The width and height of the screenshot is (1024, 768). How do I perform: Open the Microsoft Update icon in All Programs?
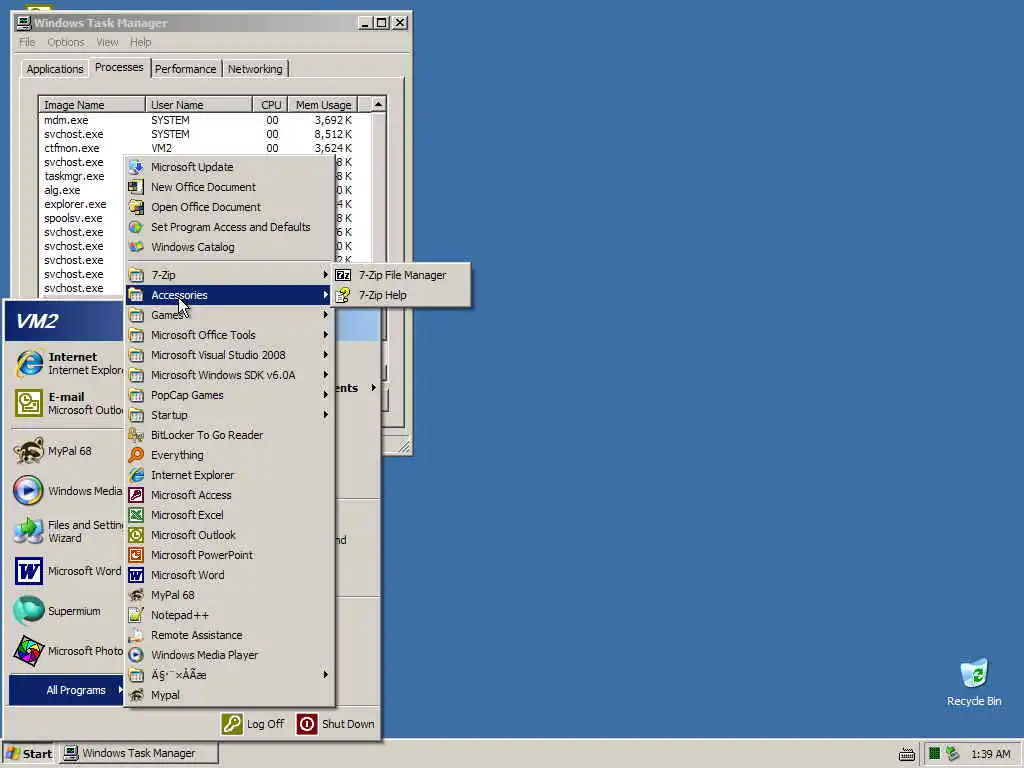tap(136, 167)
